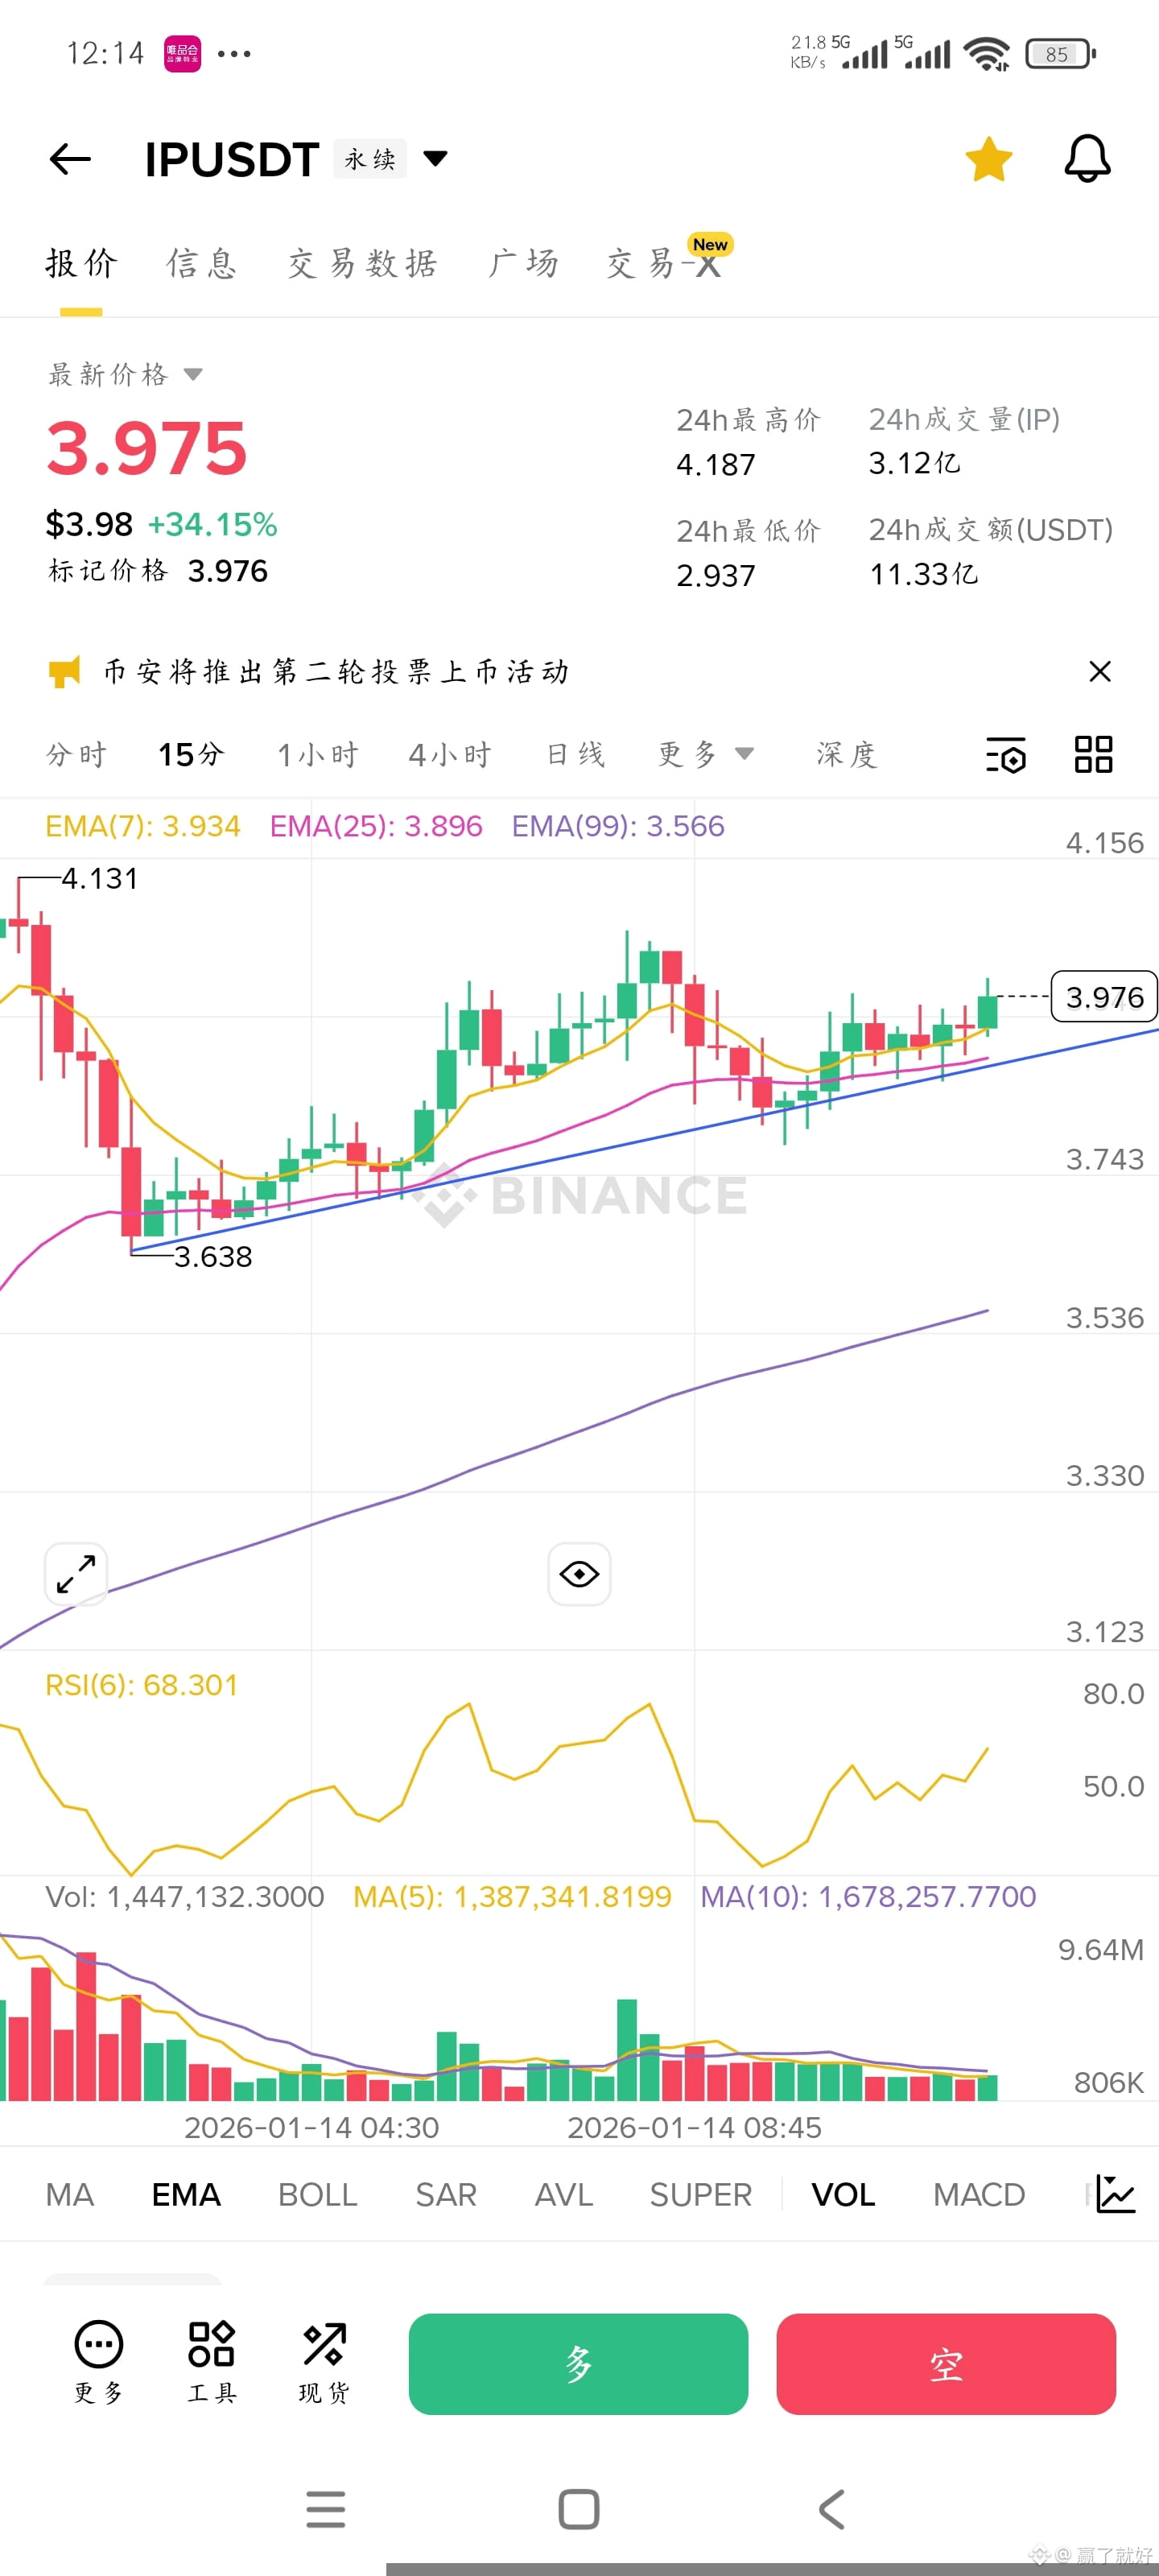Open the 广场 tab
Screen dimensions: 1159x2576
coord(522,264)
